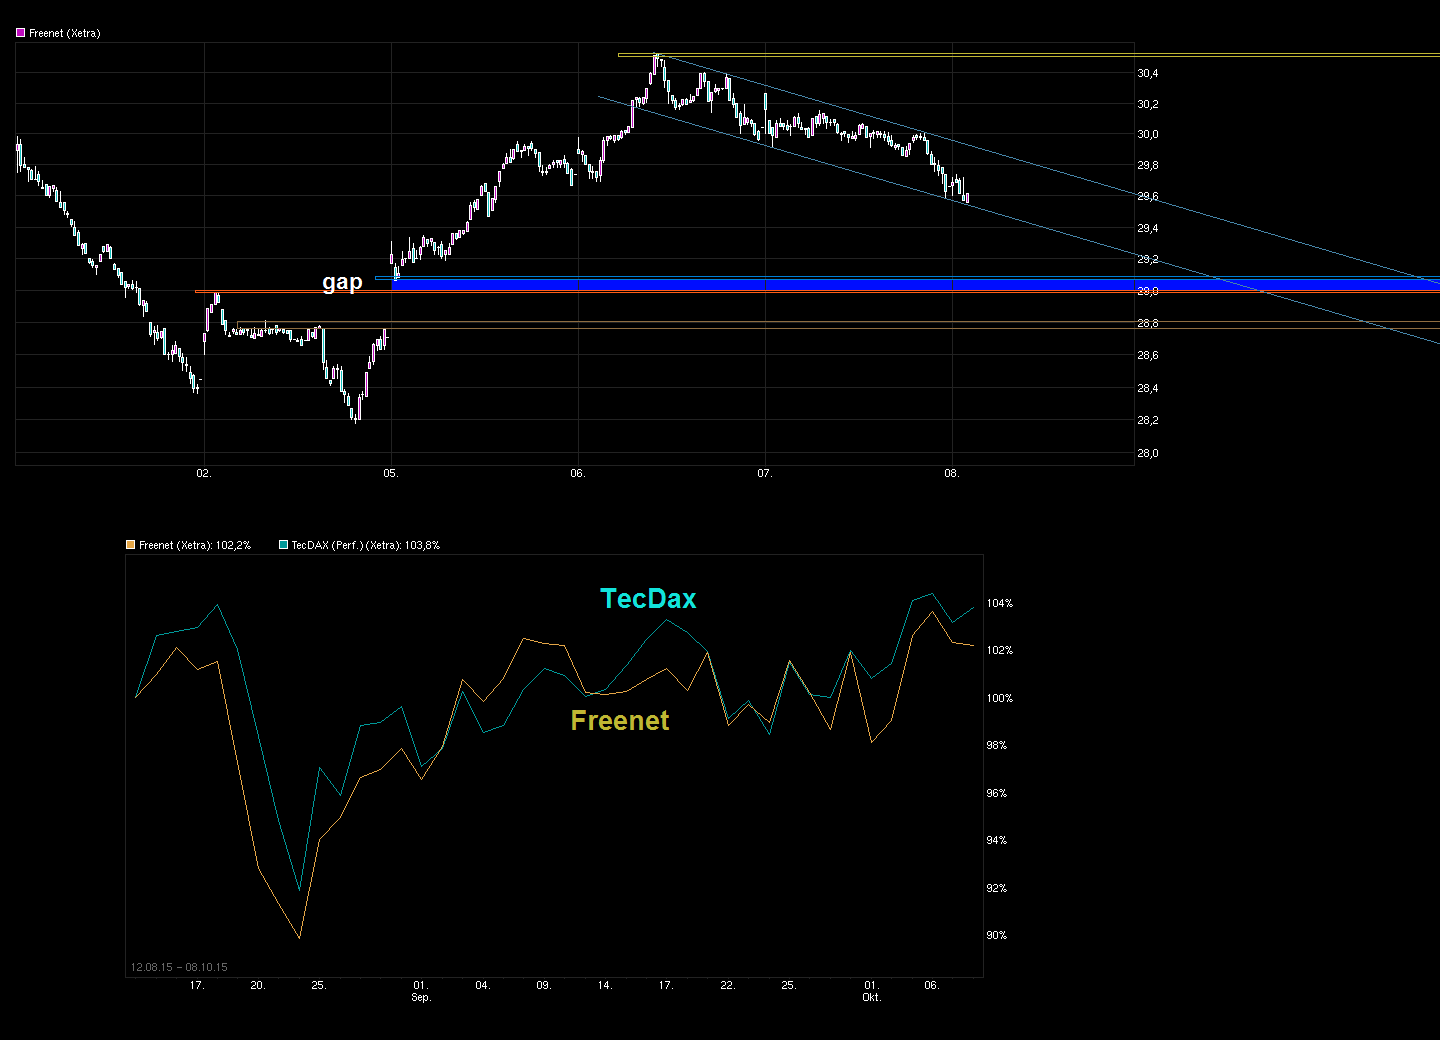
Task: Click the 100% performance axis label
Action: [1000, 698]
